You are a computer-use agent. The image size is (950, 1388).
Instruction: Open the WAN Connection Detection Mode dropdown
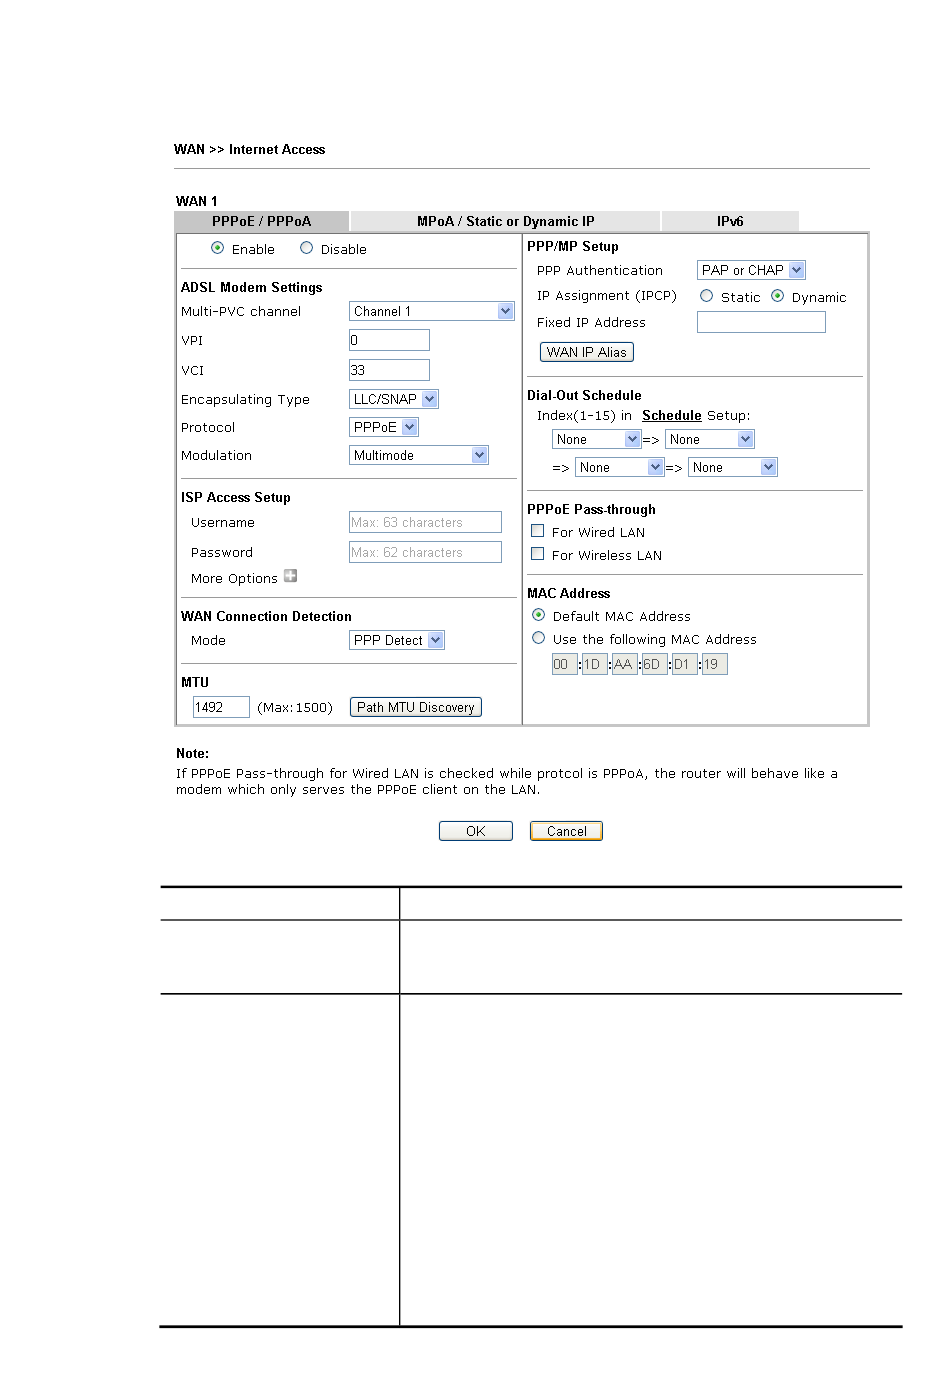397,640
